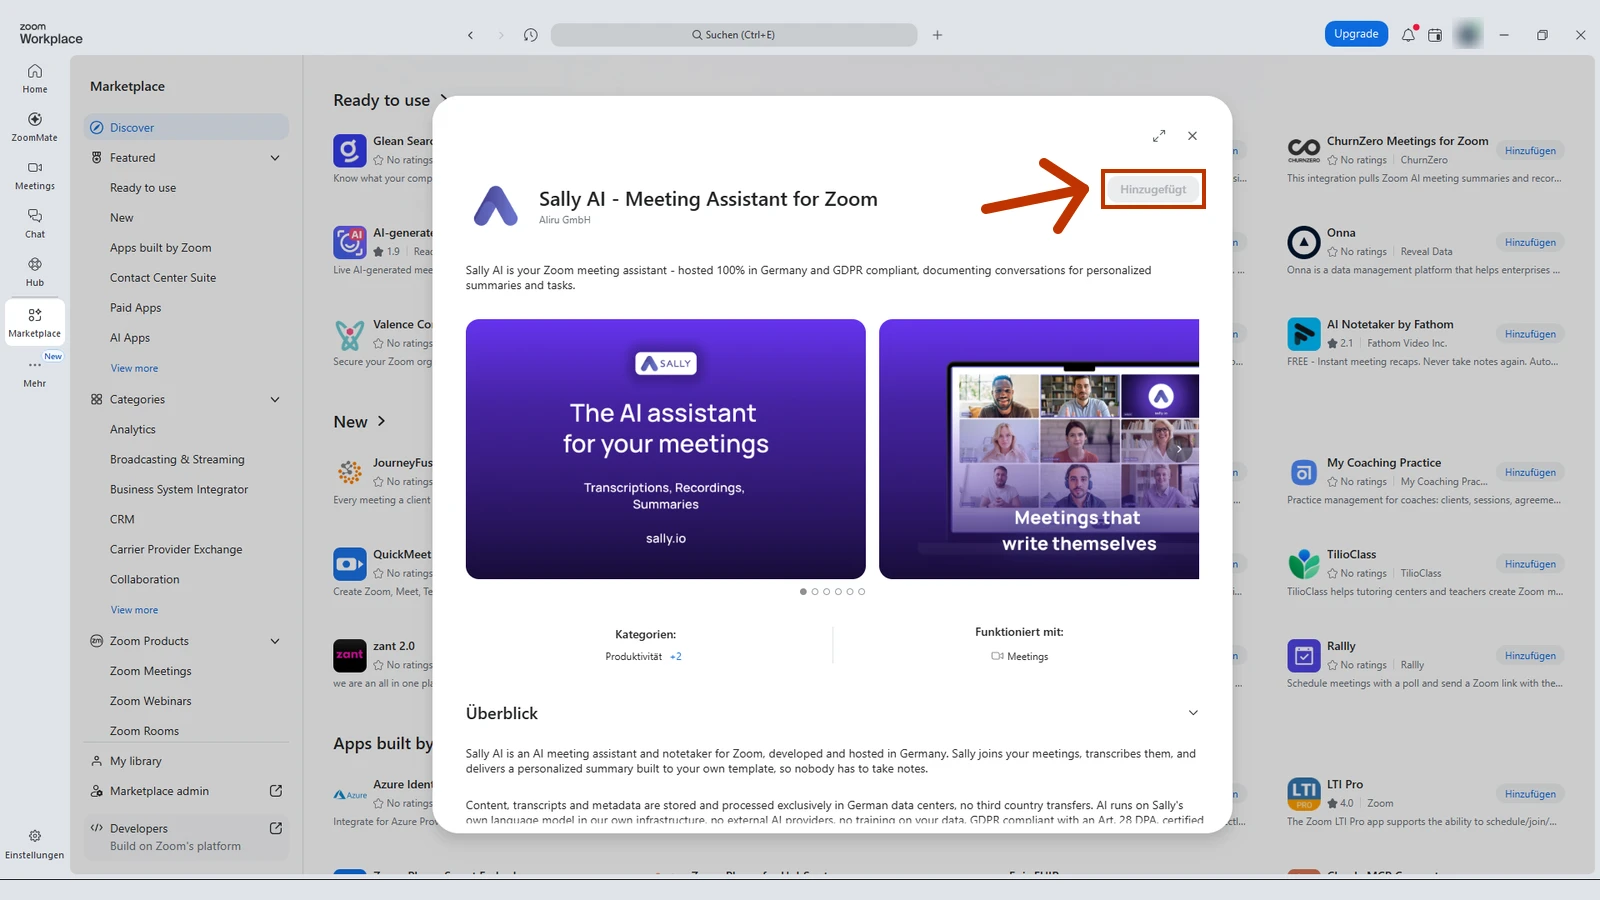Open Ready to use menu item
The image size is (1600, 900).
143,188
